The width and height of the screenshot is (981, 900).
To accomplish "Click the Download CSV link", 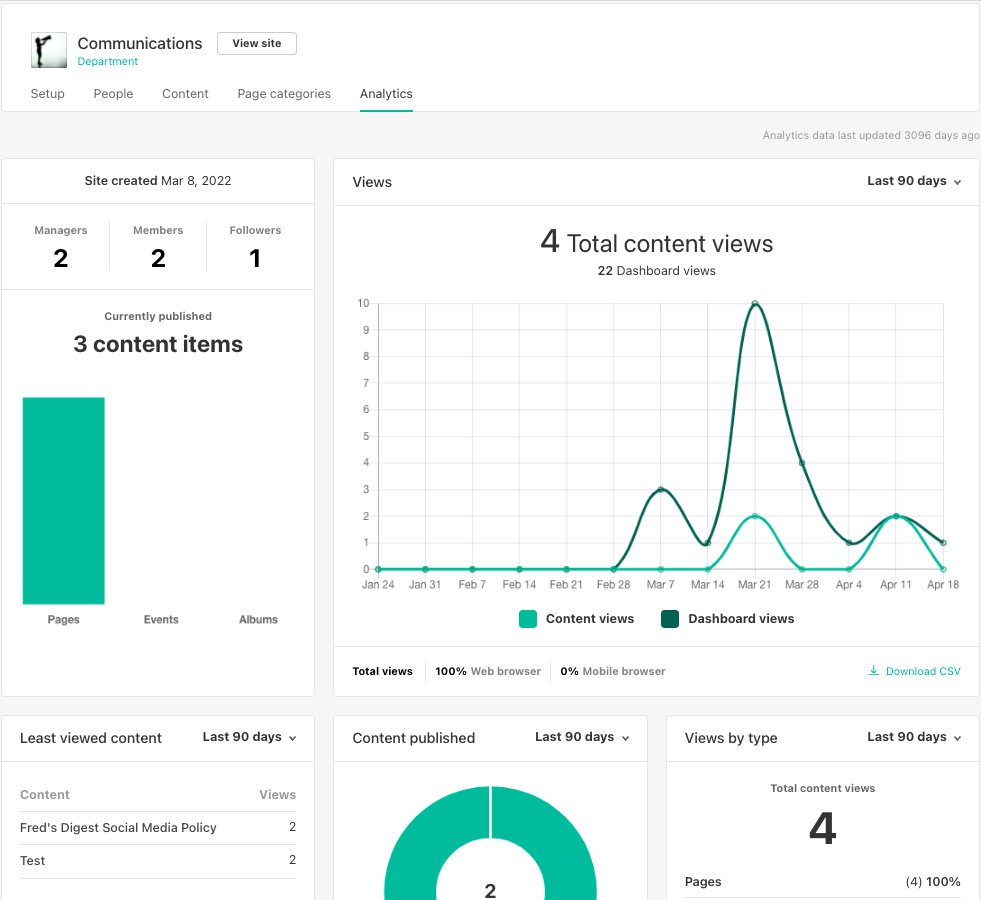I will point(922,670).
